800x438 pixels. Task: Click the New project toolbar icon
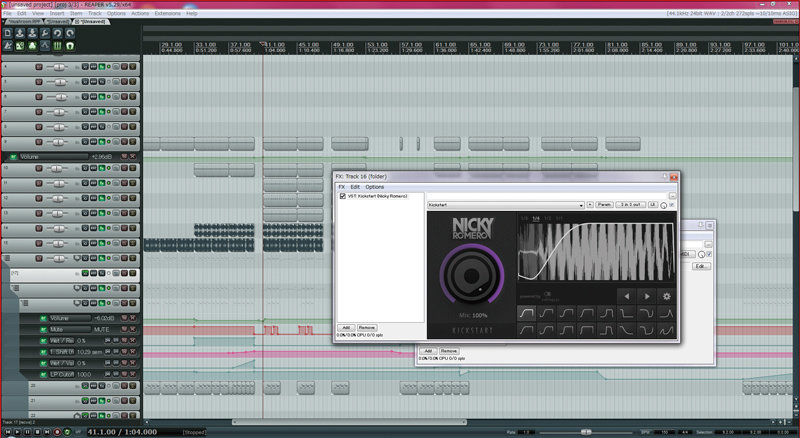point(8,33)
